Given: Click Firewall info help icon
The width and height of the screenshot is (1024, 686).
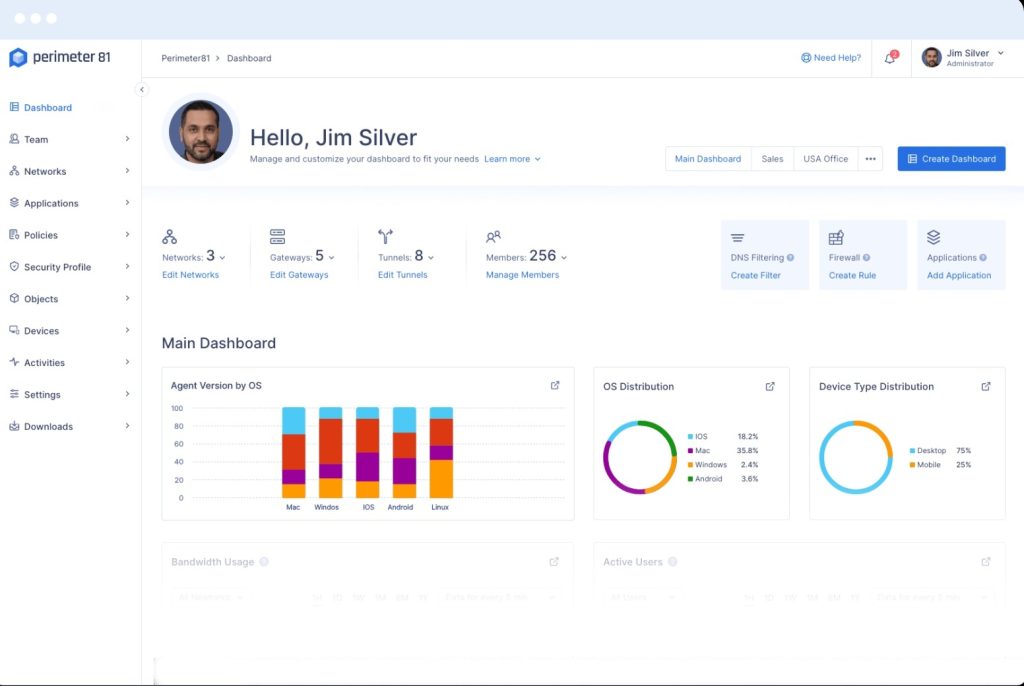Looking at the screenshot, I should tap(866, 257).
